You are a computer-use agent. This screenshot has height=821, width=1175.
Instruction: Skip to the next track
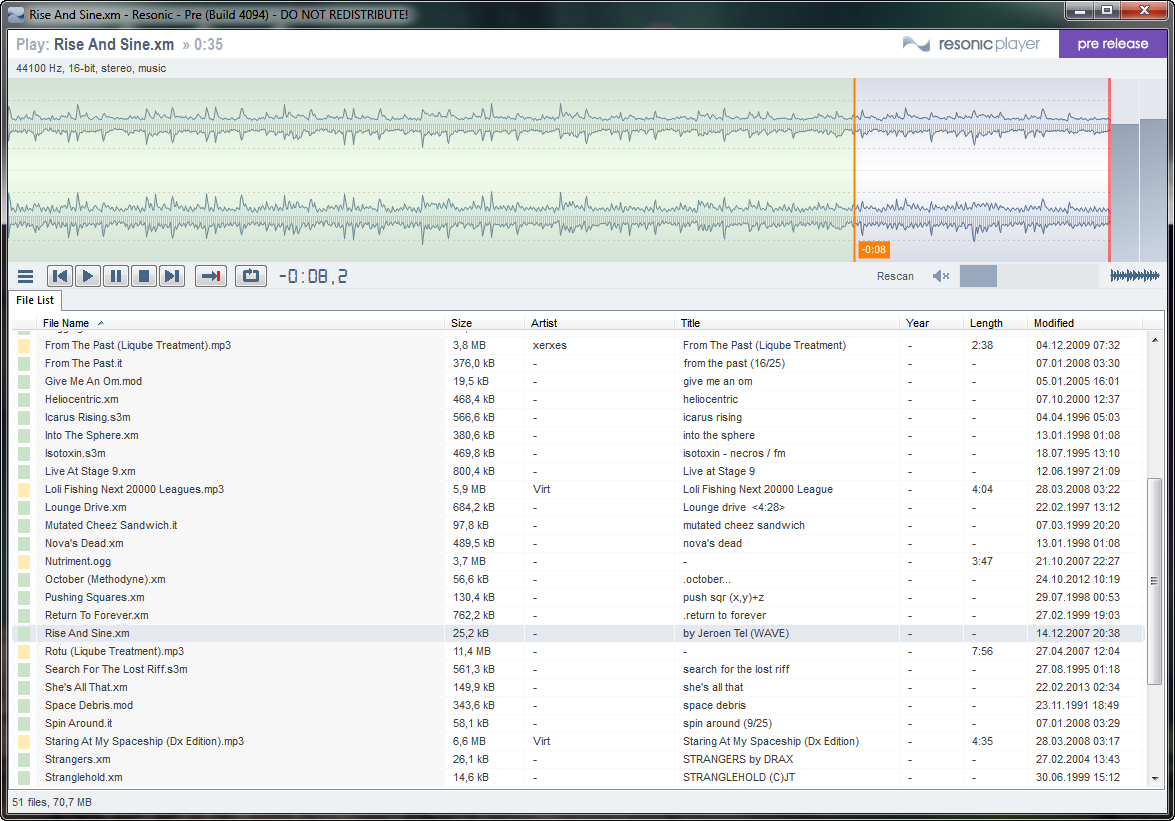pyautogui.click(x=172, y=277)
